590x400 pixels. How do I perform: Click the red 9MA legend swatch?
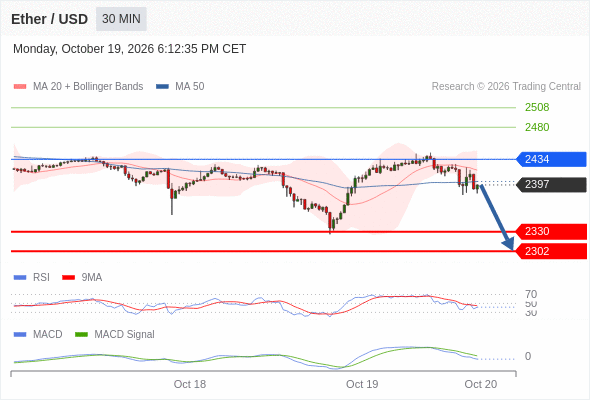[68, 278]
